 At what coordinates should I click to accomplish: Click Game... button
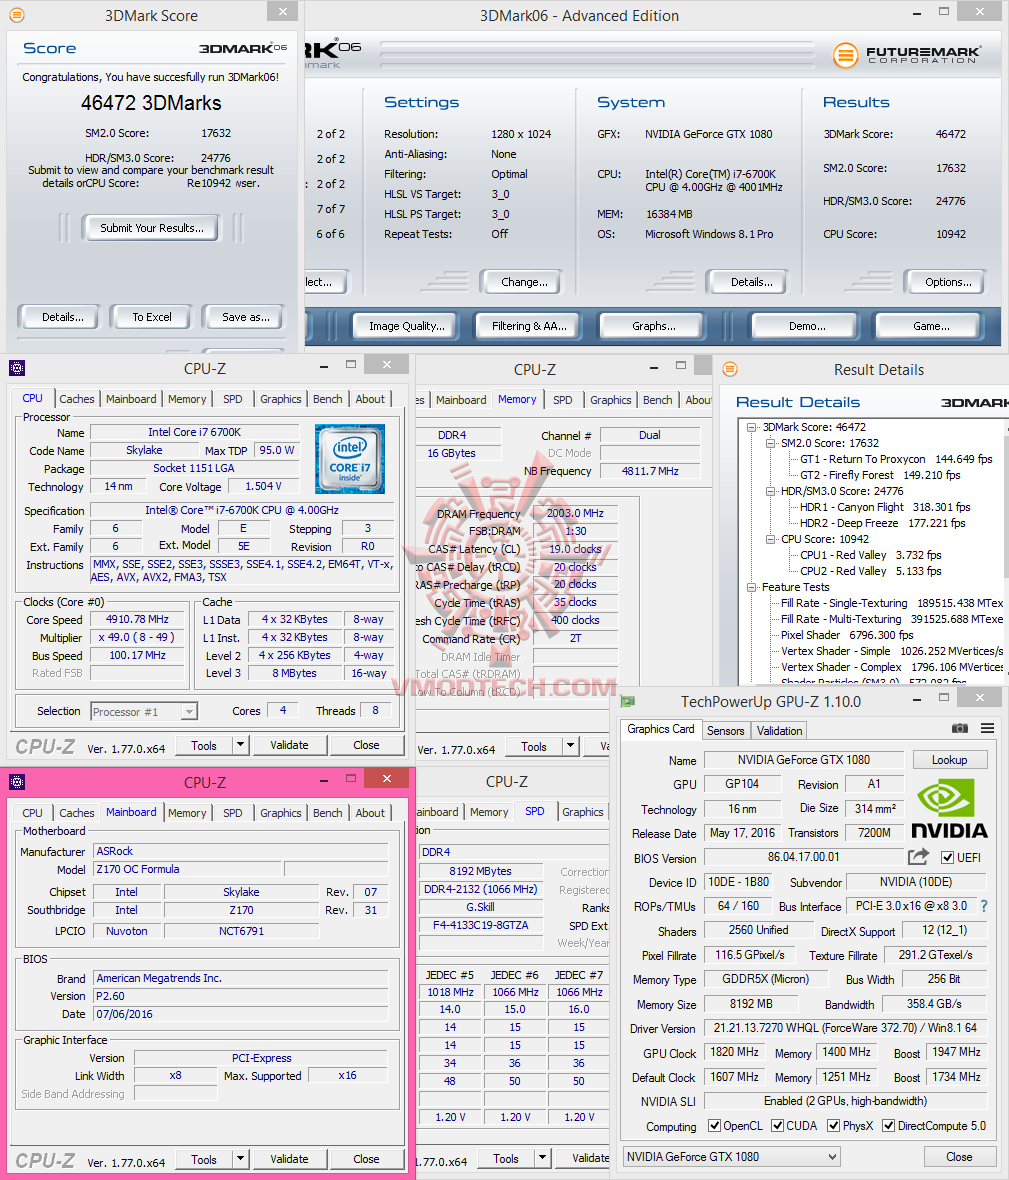point(931,326)
